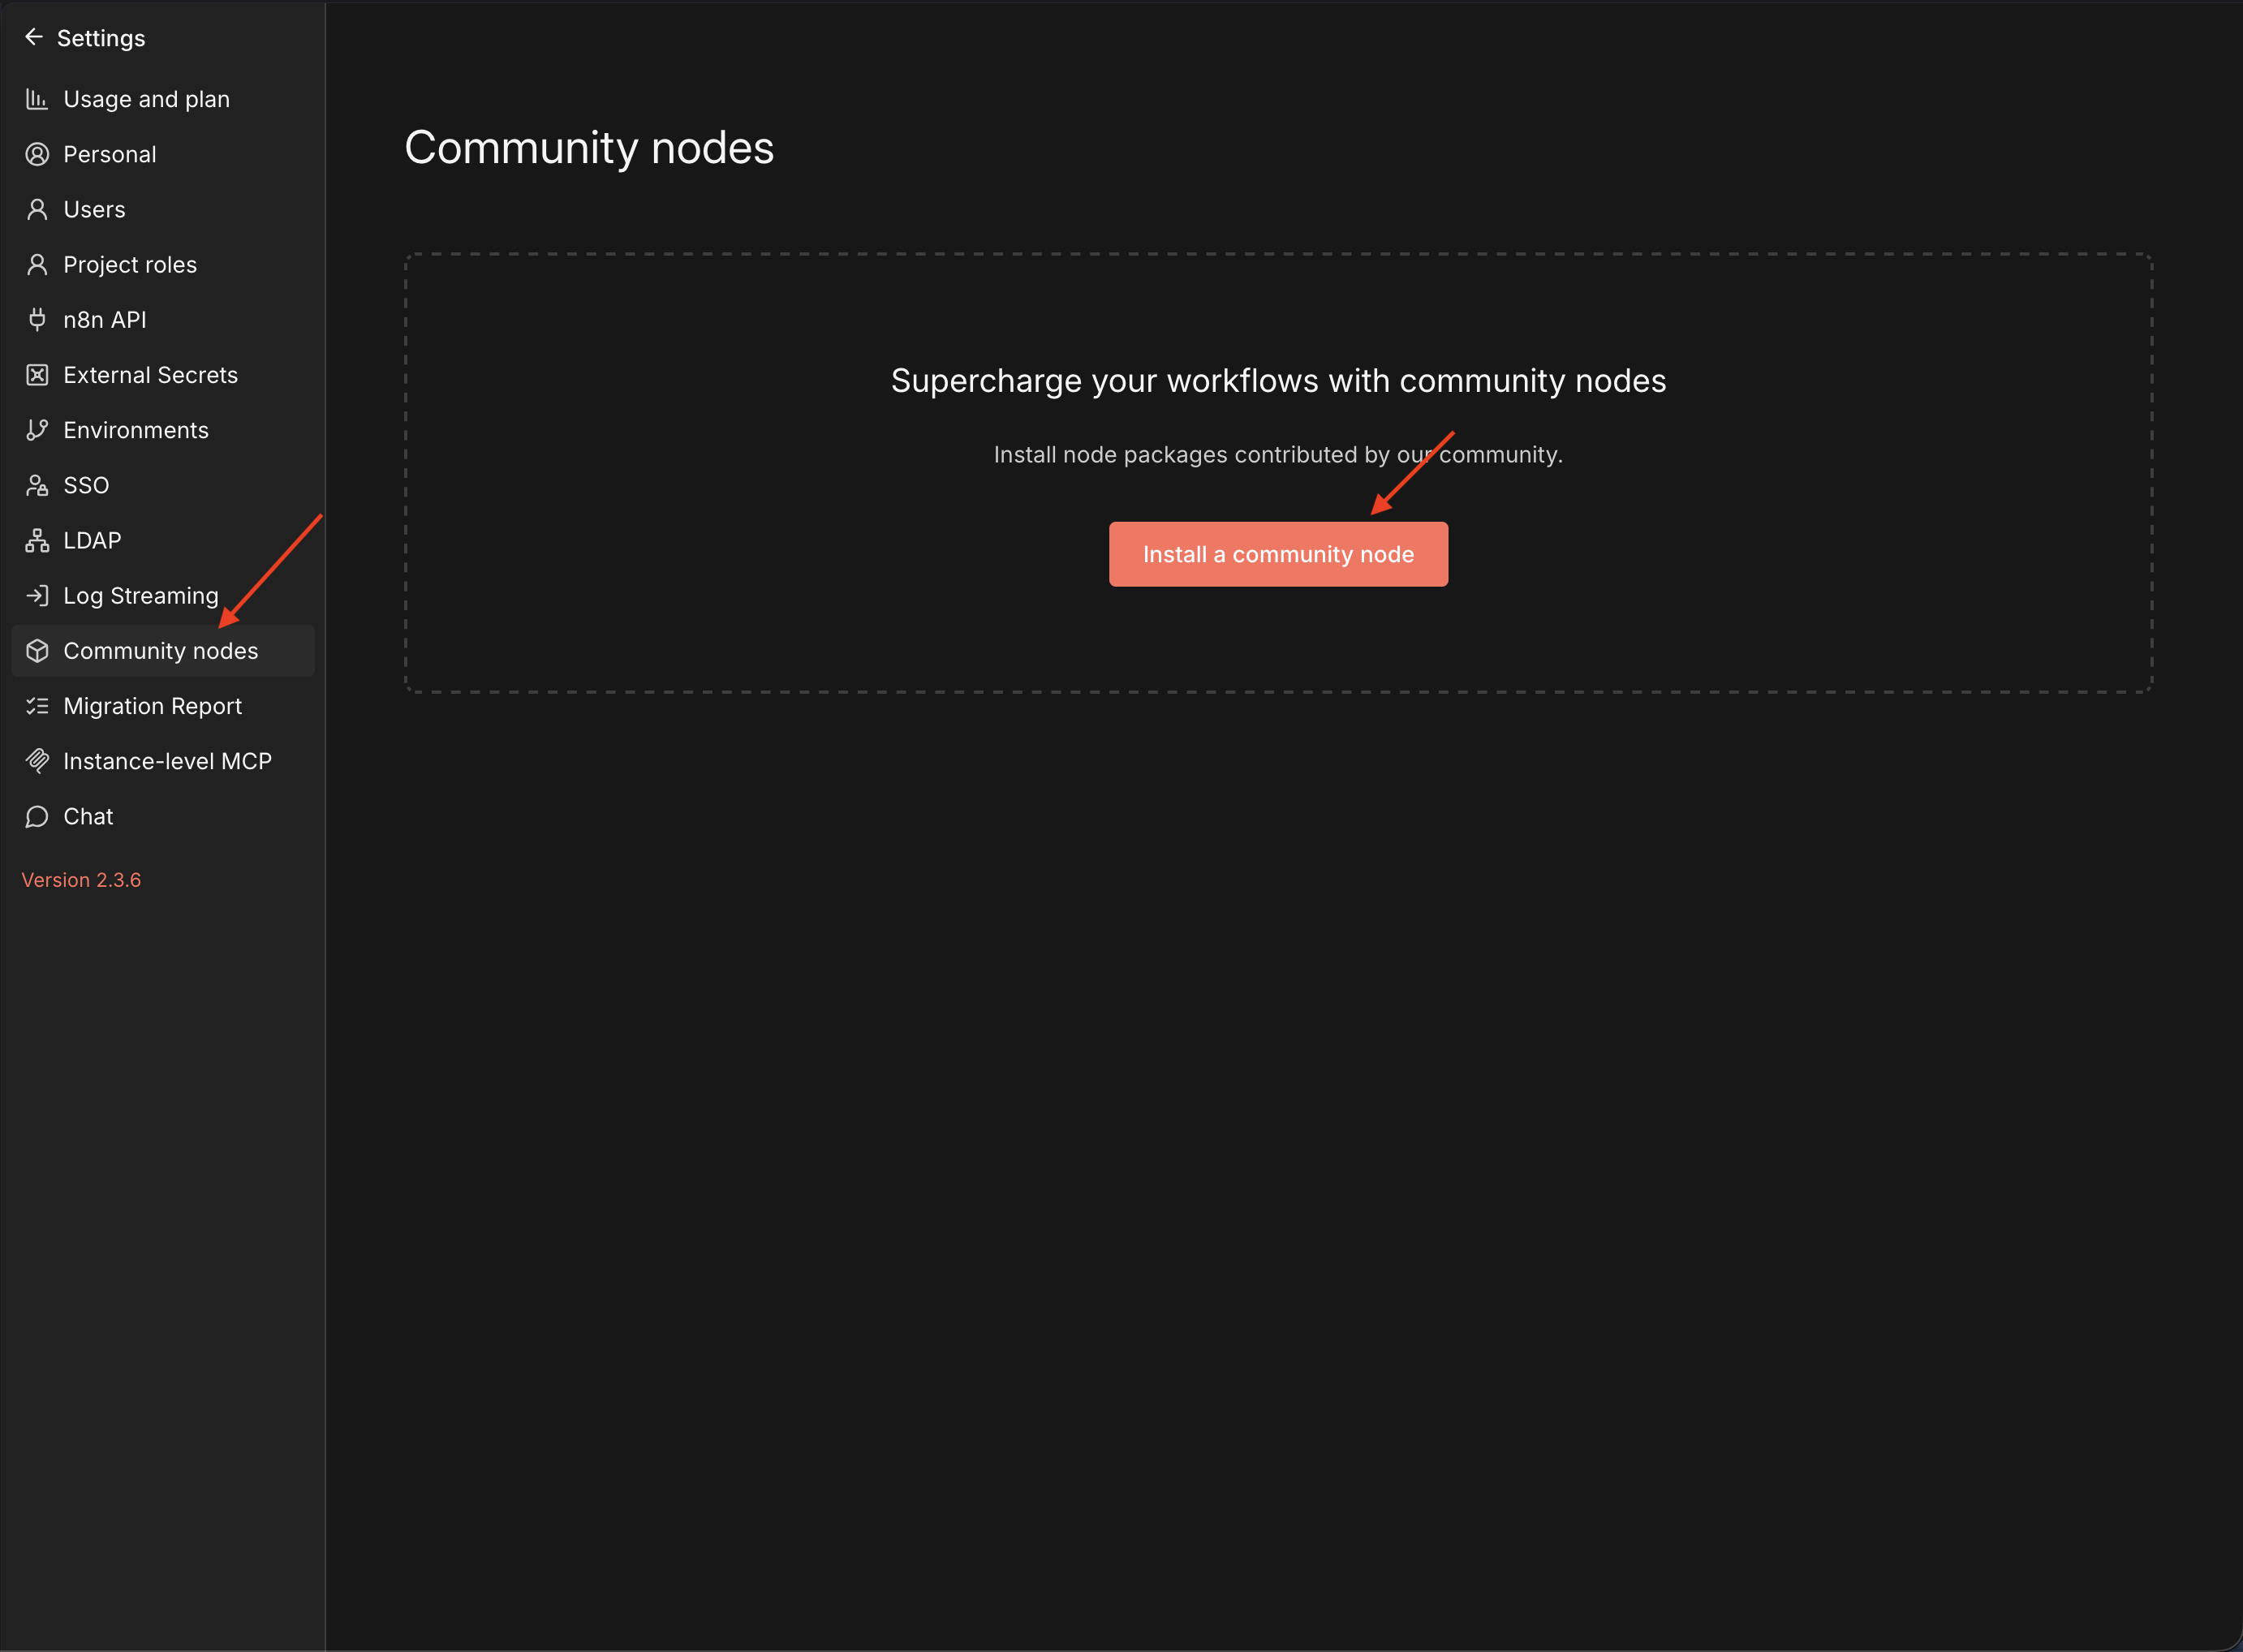Open Environments settings
Image resolution: width=2243 pixels, height=1652 pixels.
coord(163,430)
